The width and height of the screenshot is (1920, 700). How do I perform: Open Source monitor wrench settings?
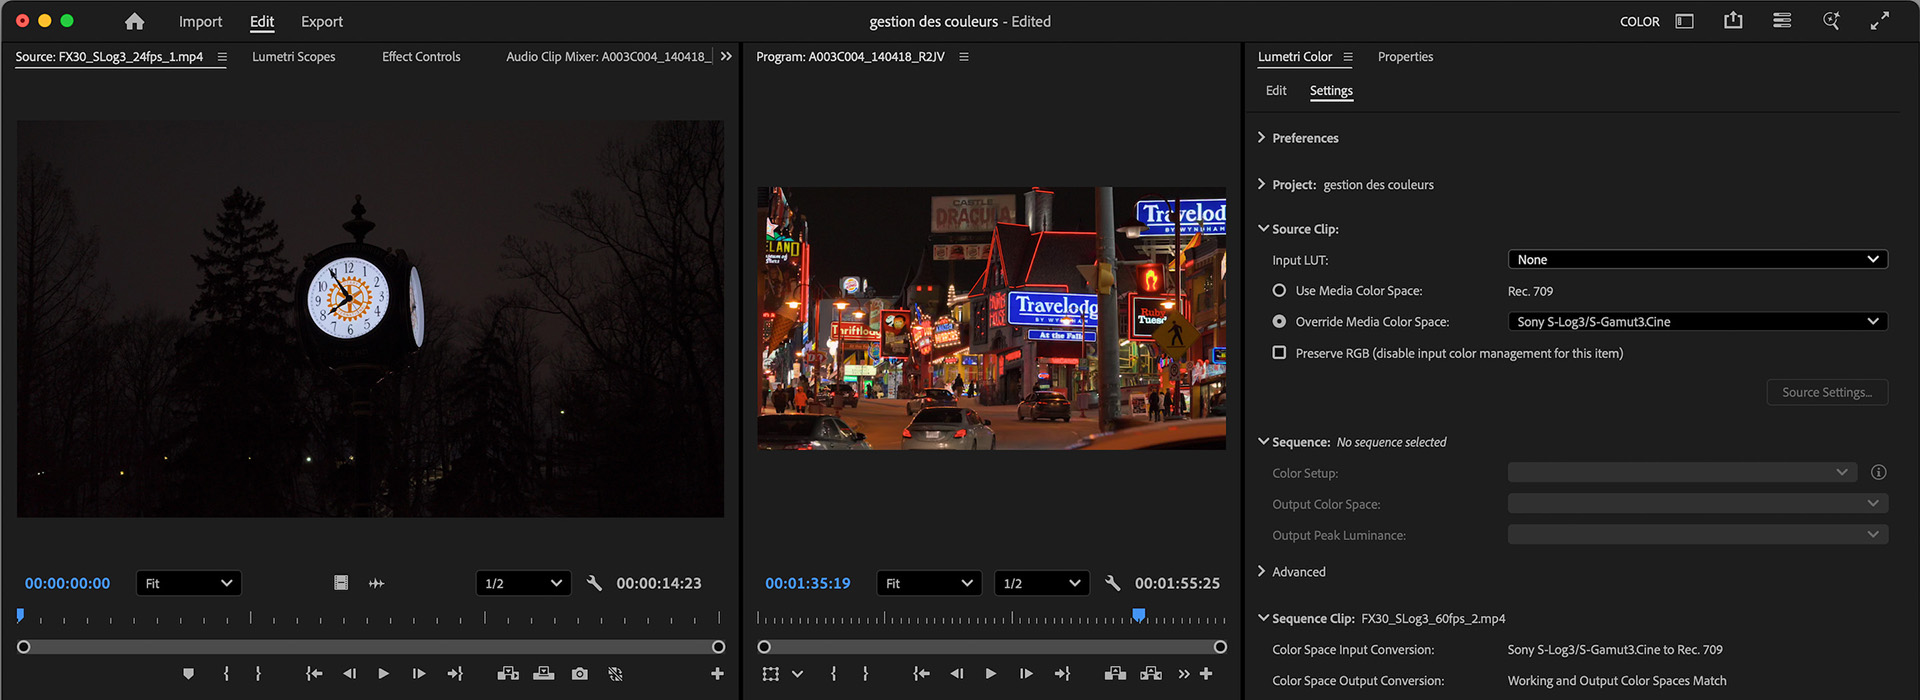click(594, 583)
